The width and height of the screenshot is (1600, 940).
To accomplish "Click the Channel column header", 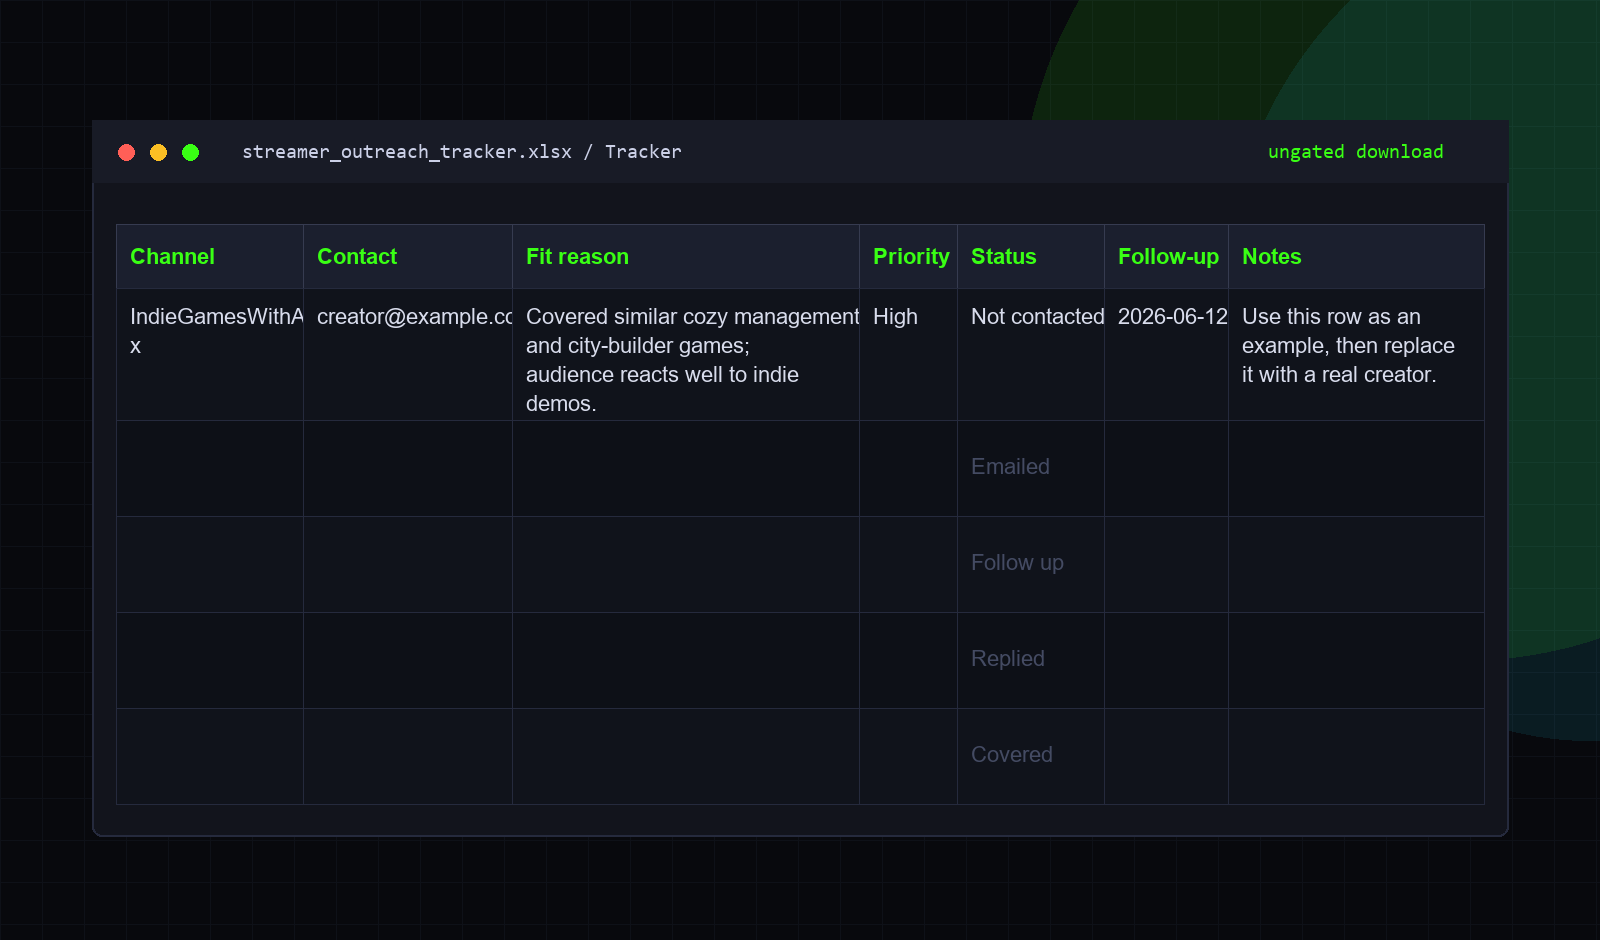I will (210, 257).
